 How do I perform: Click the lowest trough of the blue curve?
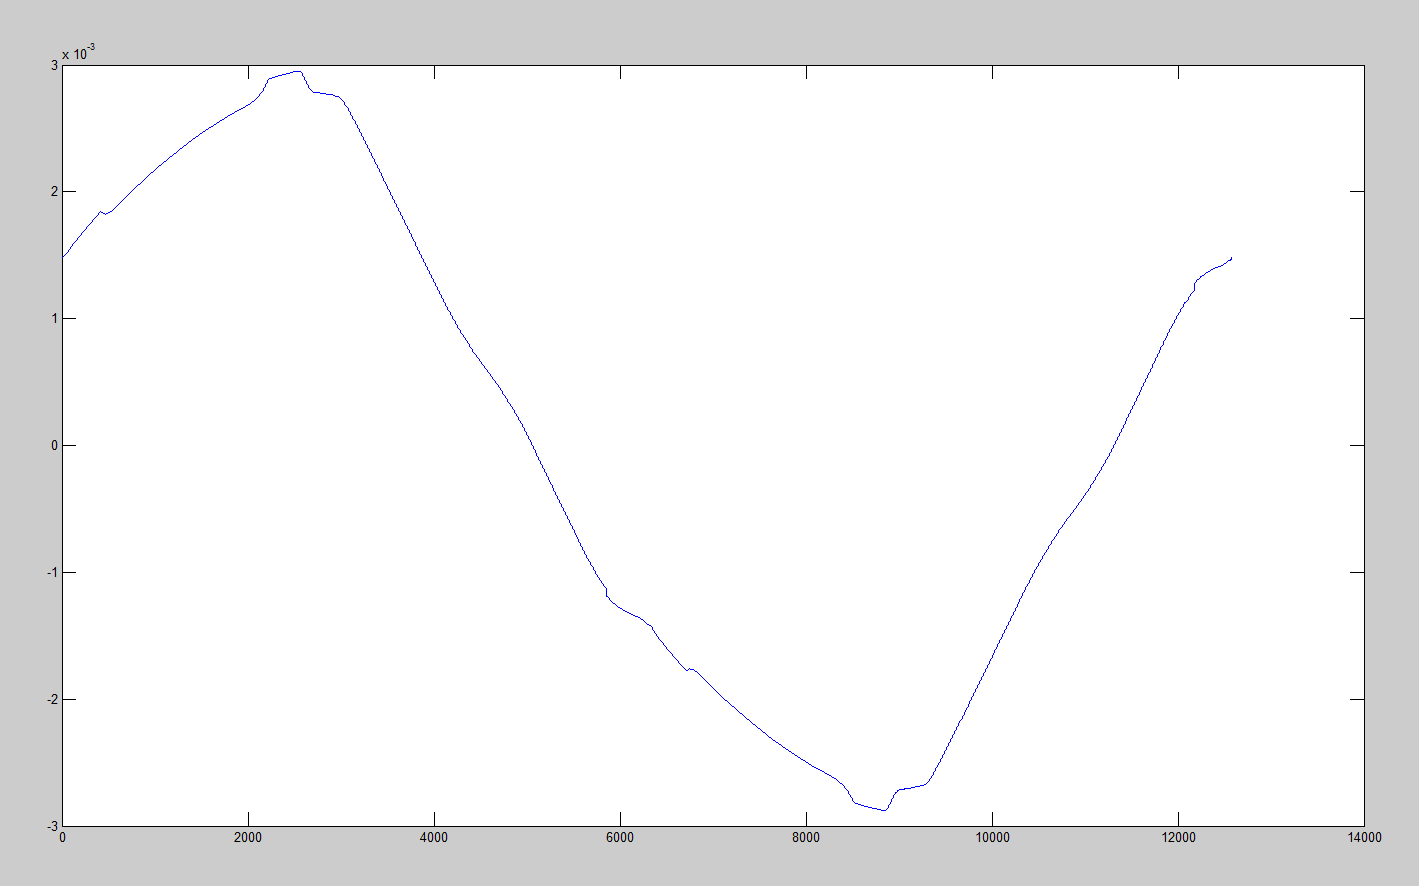click(884, 810)
